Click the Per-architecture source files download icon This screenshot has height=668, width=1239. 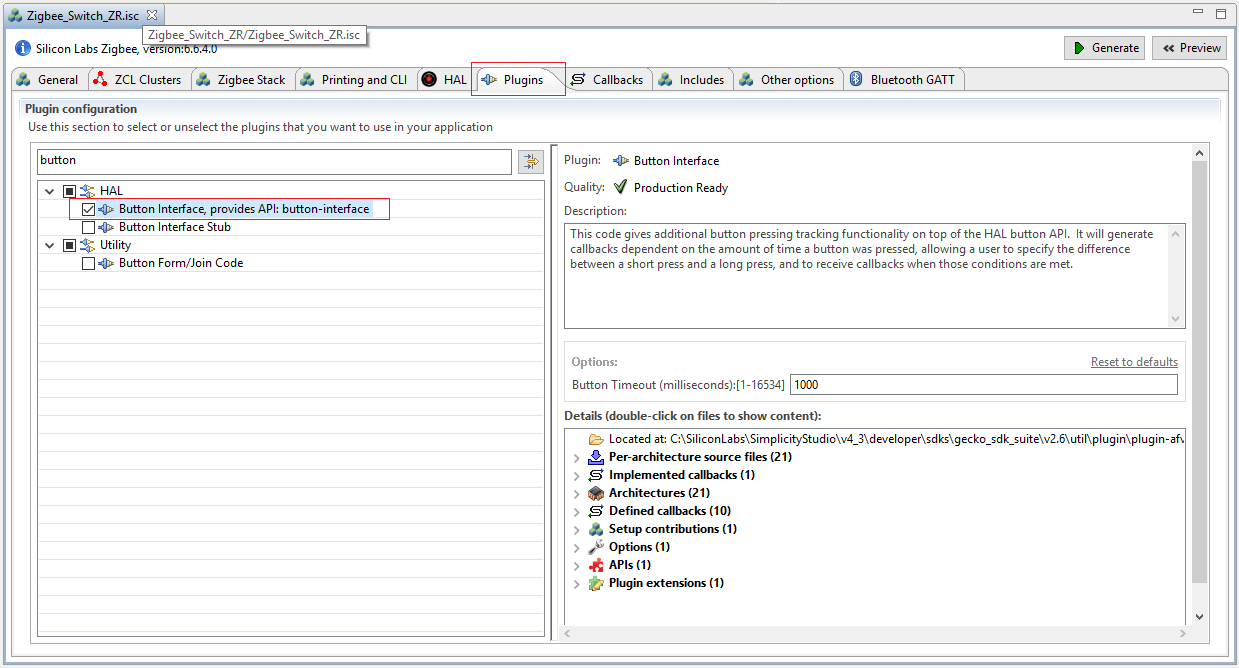pos(596,457)
